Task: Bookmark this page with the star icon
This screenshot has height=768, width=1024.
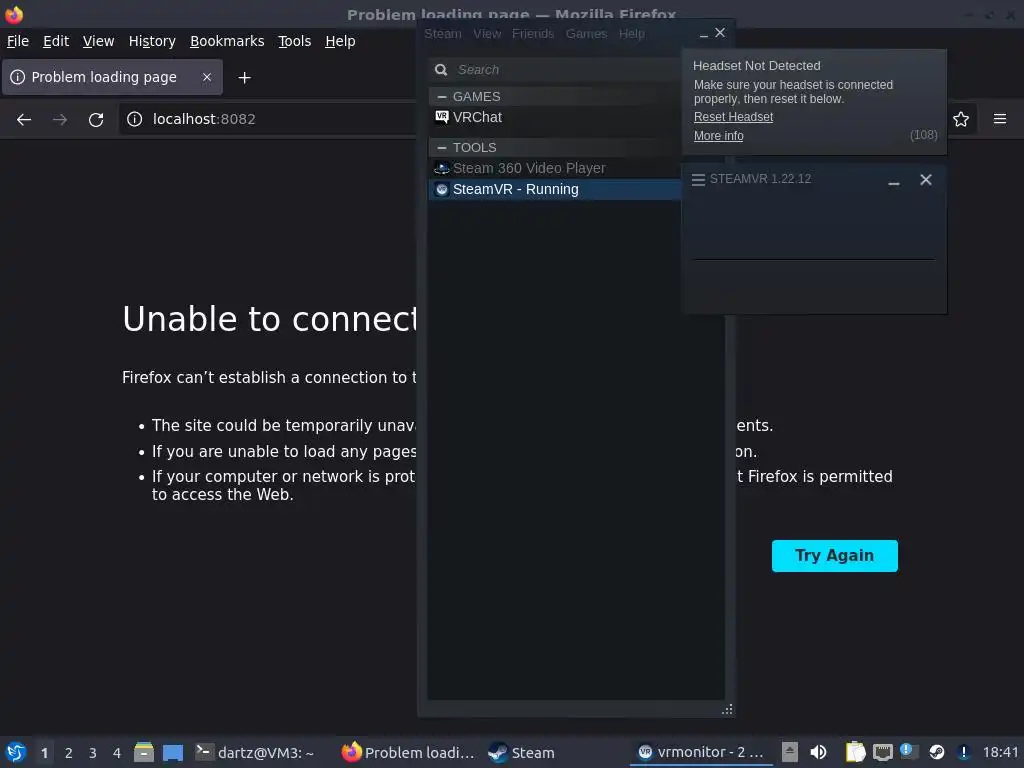Action: coord(961,119)
